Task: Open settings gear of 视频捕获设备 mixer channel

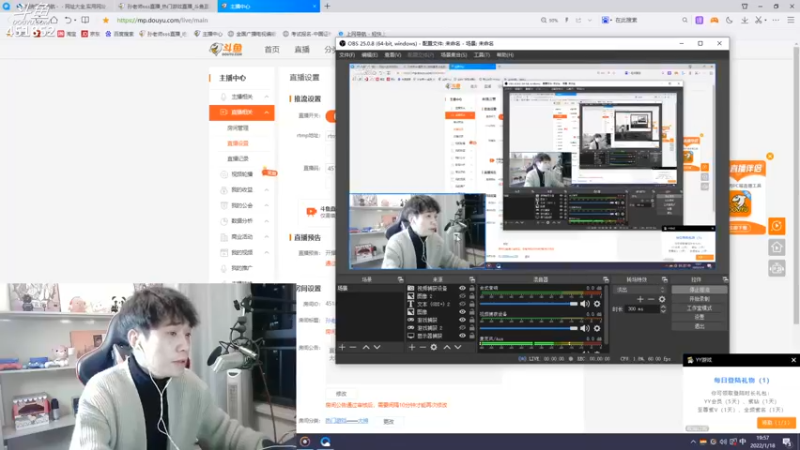Action: pyautogui.click(x=597, y=328)
